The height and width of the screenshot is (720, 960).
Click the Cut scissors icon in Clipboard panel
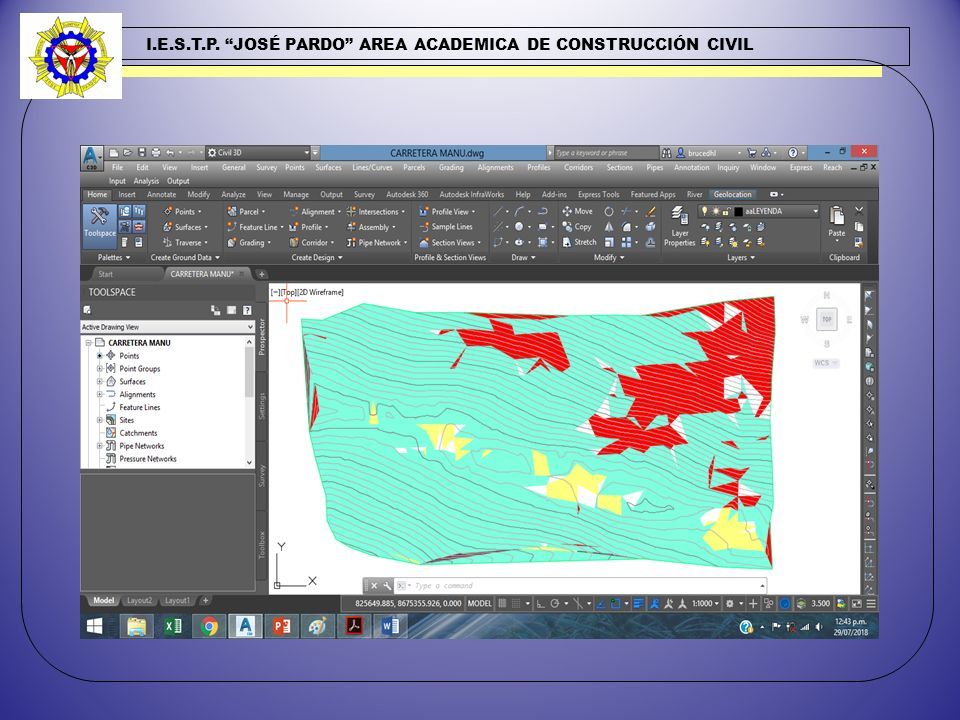[x=859, y=211]
